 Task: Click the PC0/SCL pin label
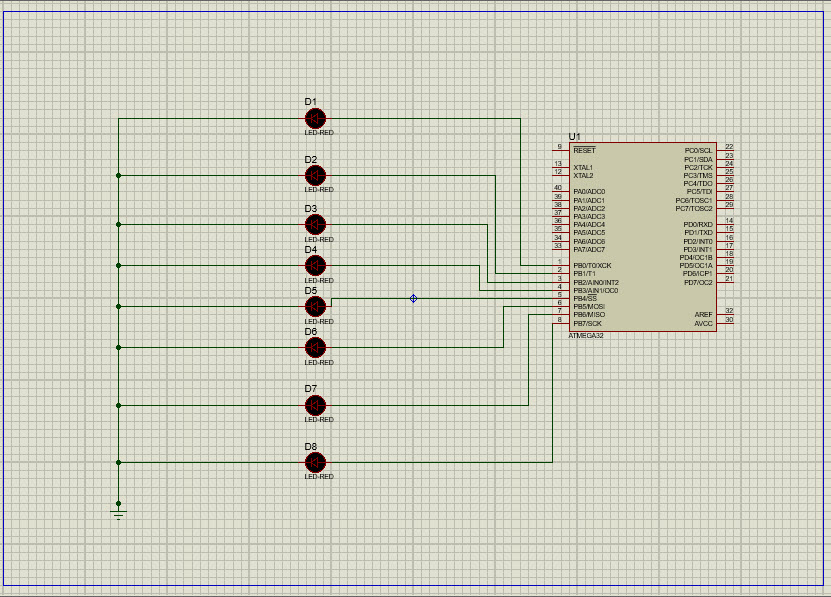(698, 150)
